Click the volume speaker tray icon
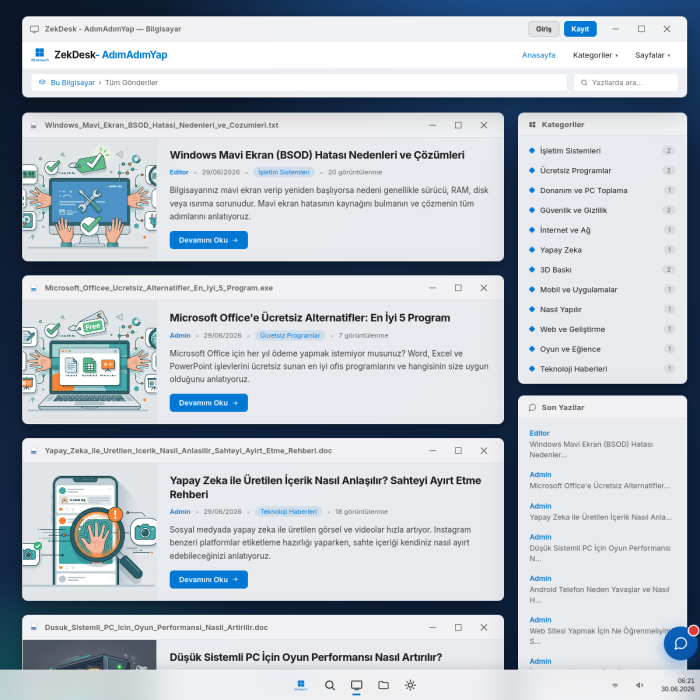This screenshot has width=700, height=700. tap(639, 685)
